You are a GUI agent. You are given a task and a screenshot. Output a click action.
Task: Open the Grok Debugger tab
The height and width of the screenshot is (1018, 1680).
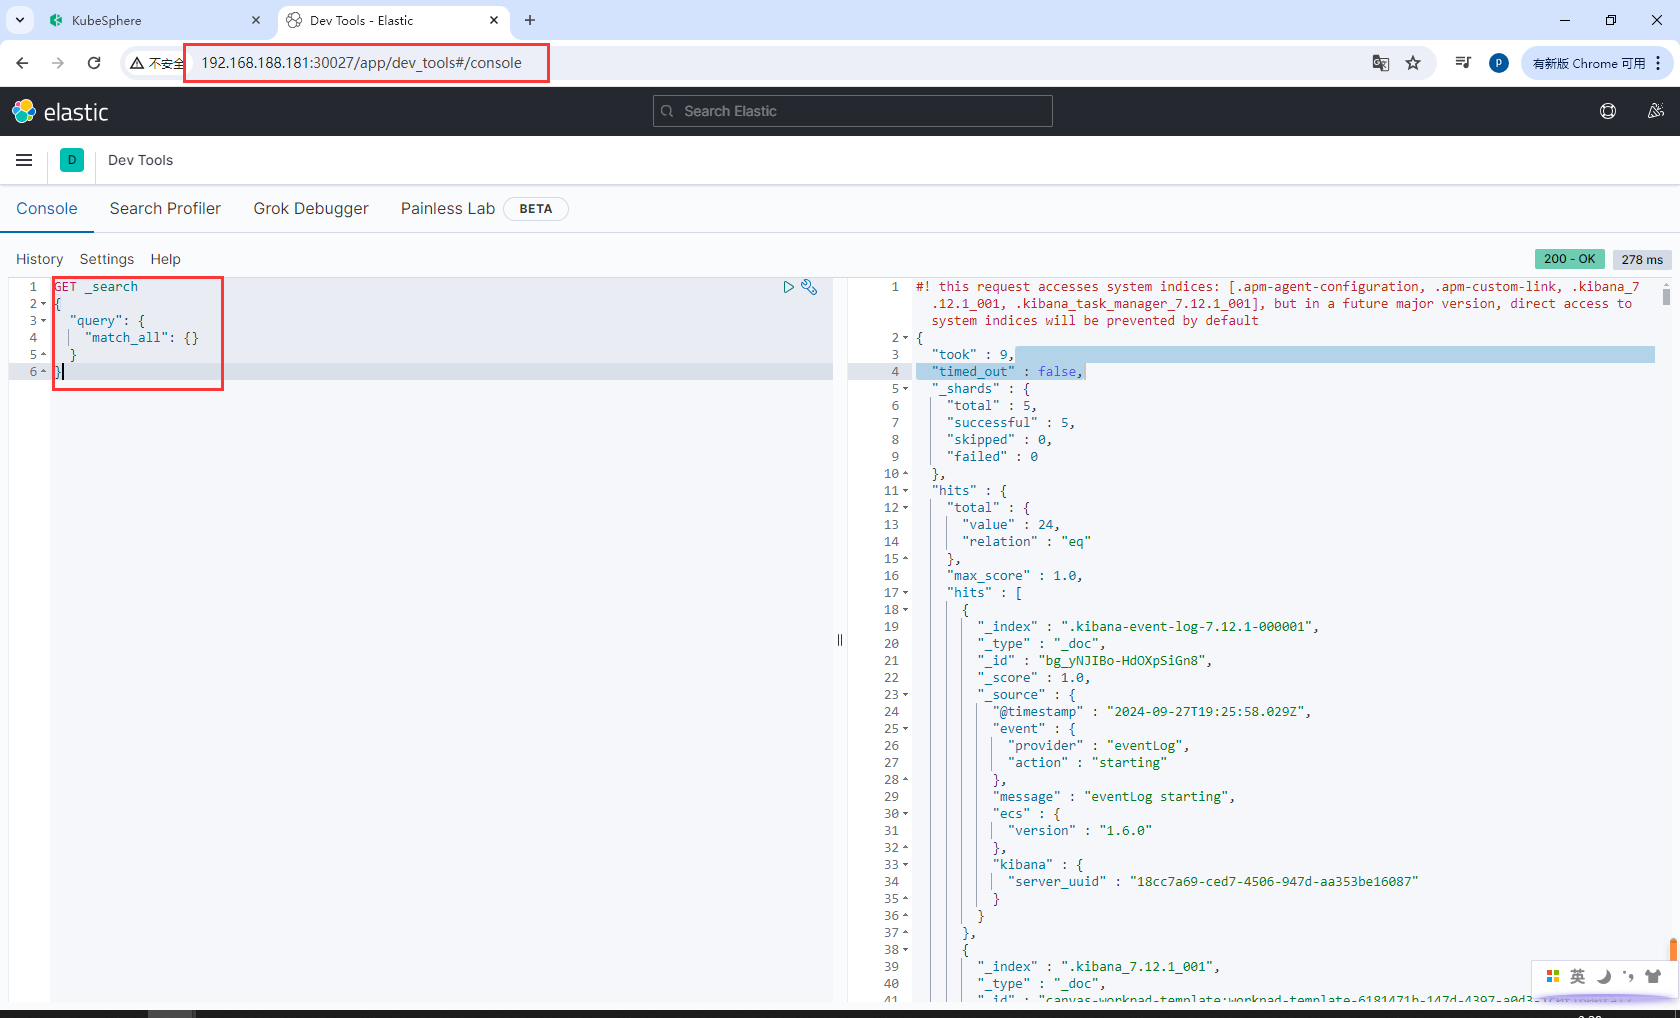(311, 208)
